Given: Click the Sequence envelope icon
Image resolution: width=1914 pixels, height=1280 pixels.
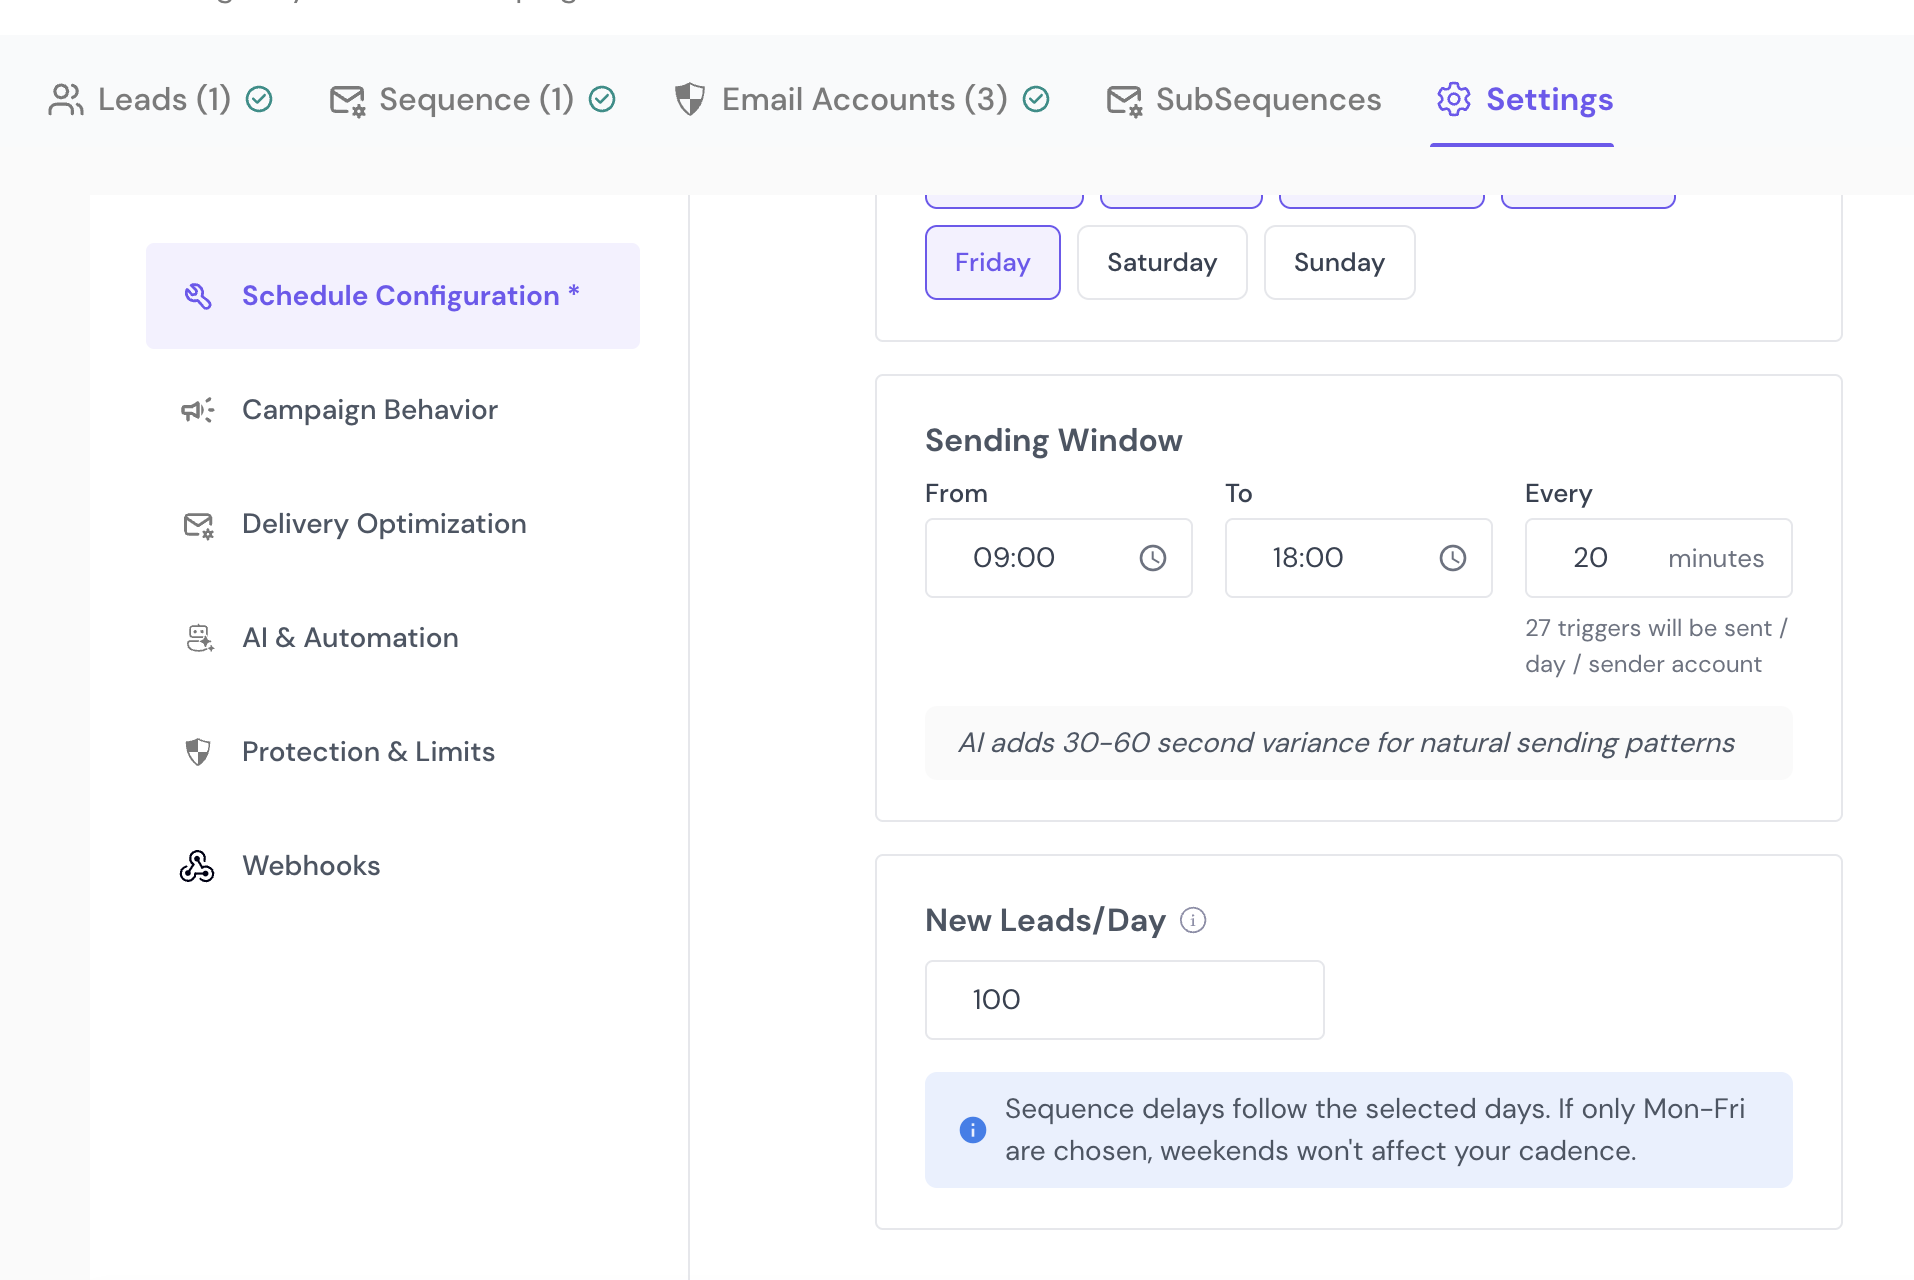Looking at the screenshot, I should (x=347, y=100).
